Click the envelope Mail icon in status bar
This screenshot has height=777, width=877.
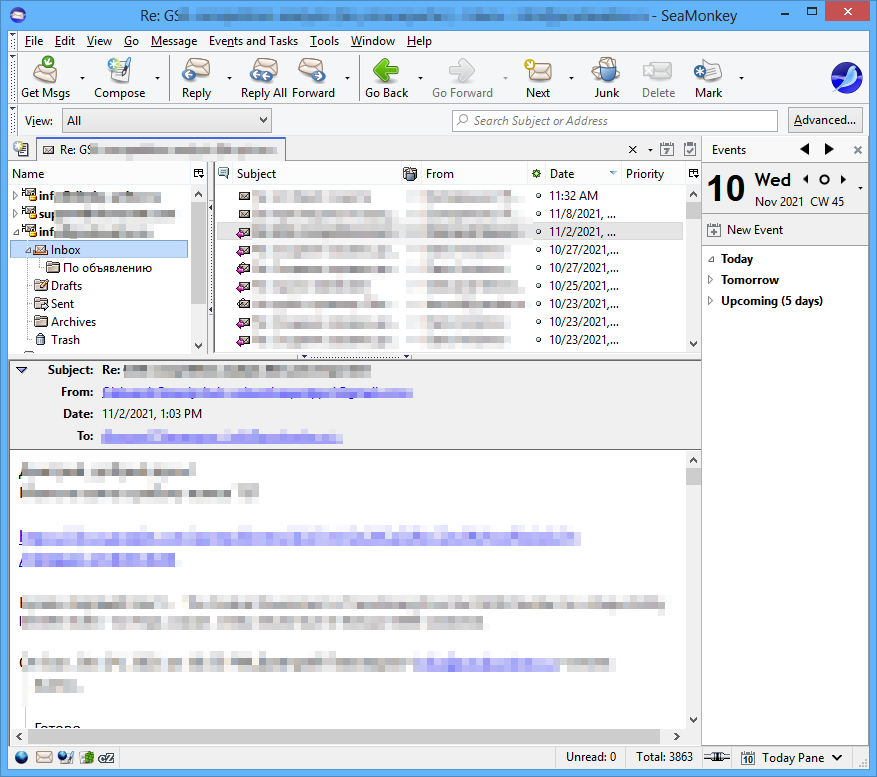[x=44, y=757]
